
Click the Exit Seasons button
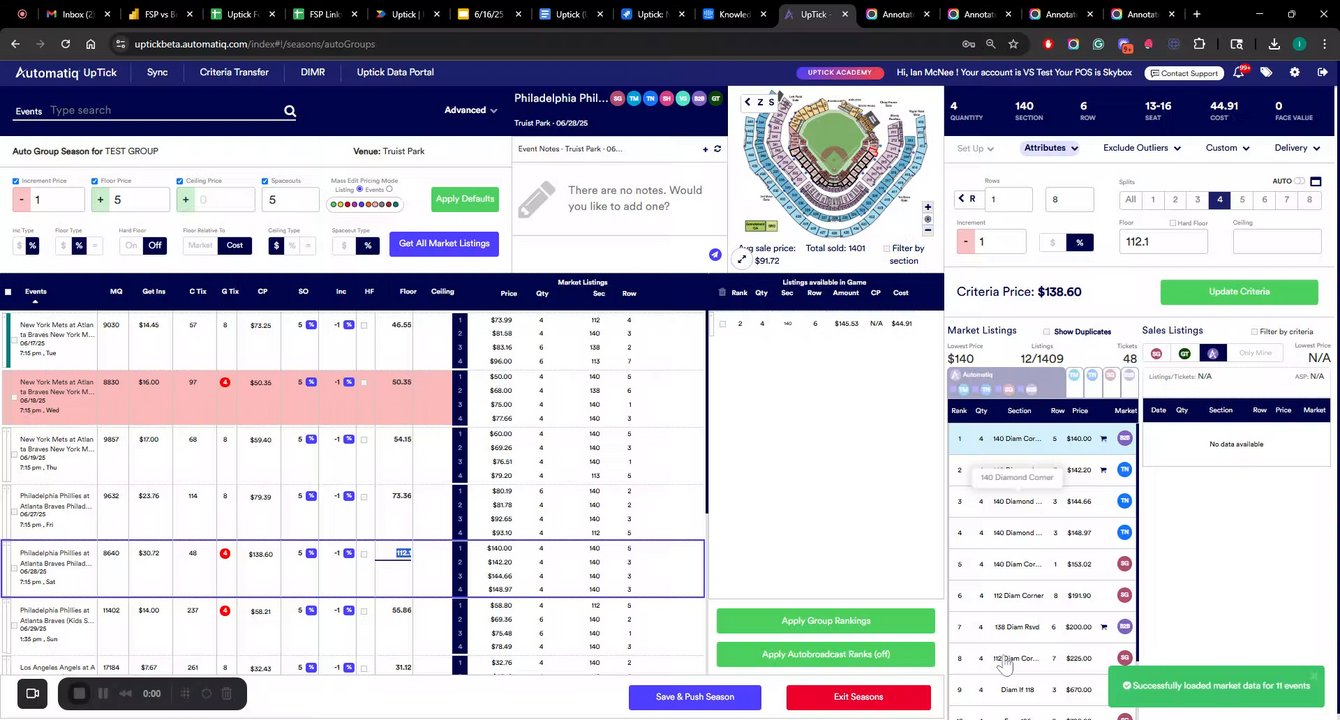858,697
